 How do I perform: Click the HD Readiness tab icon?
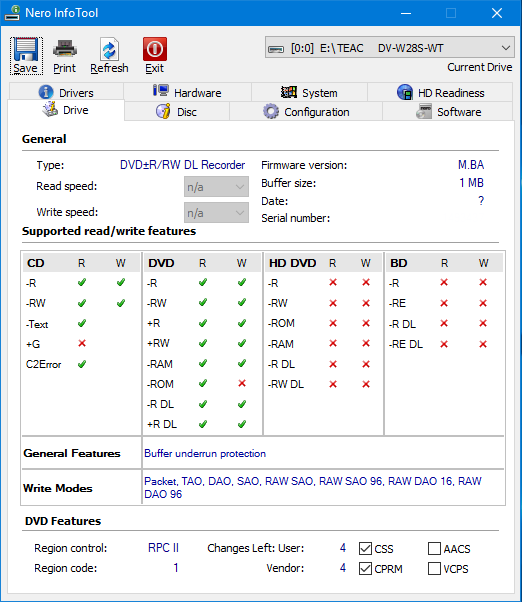tap(405, 92)
